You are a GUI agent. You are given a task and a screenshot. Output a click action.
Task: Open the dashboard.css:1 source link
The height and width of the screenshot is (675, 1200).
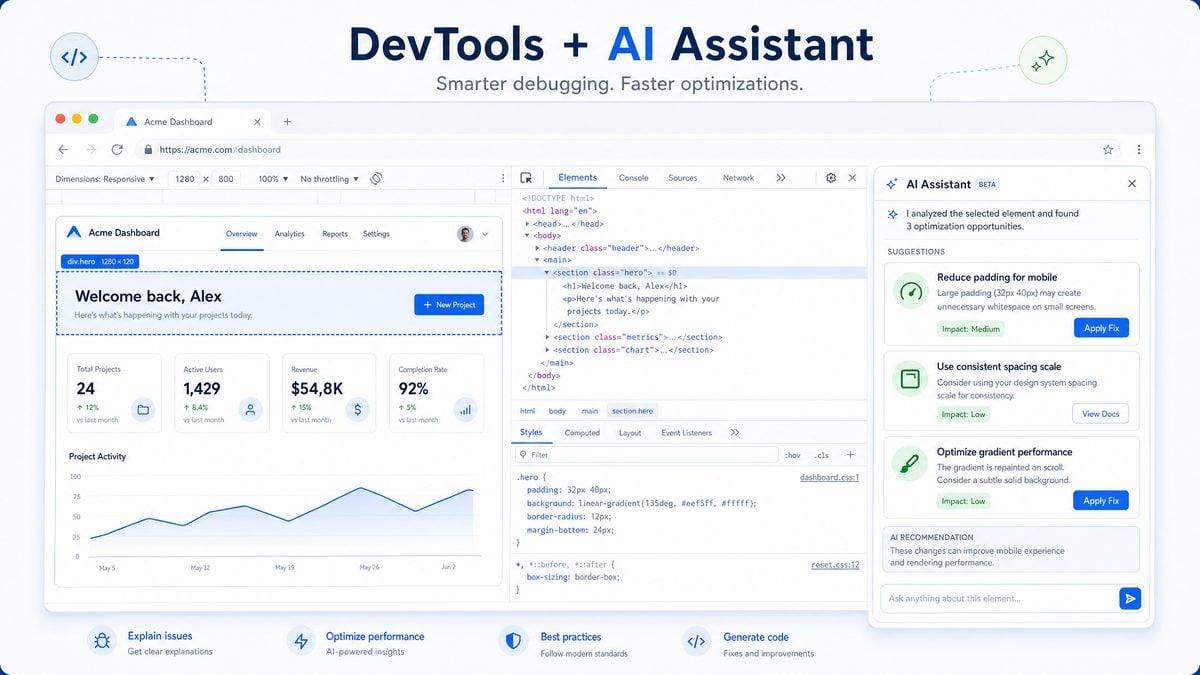tap(830, 478)
